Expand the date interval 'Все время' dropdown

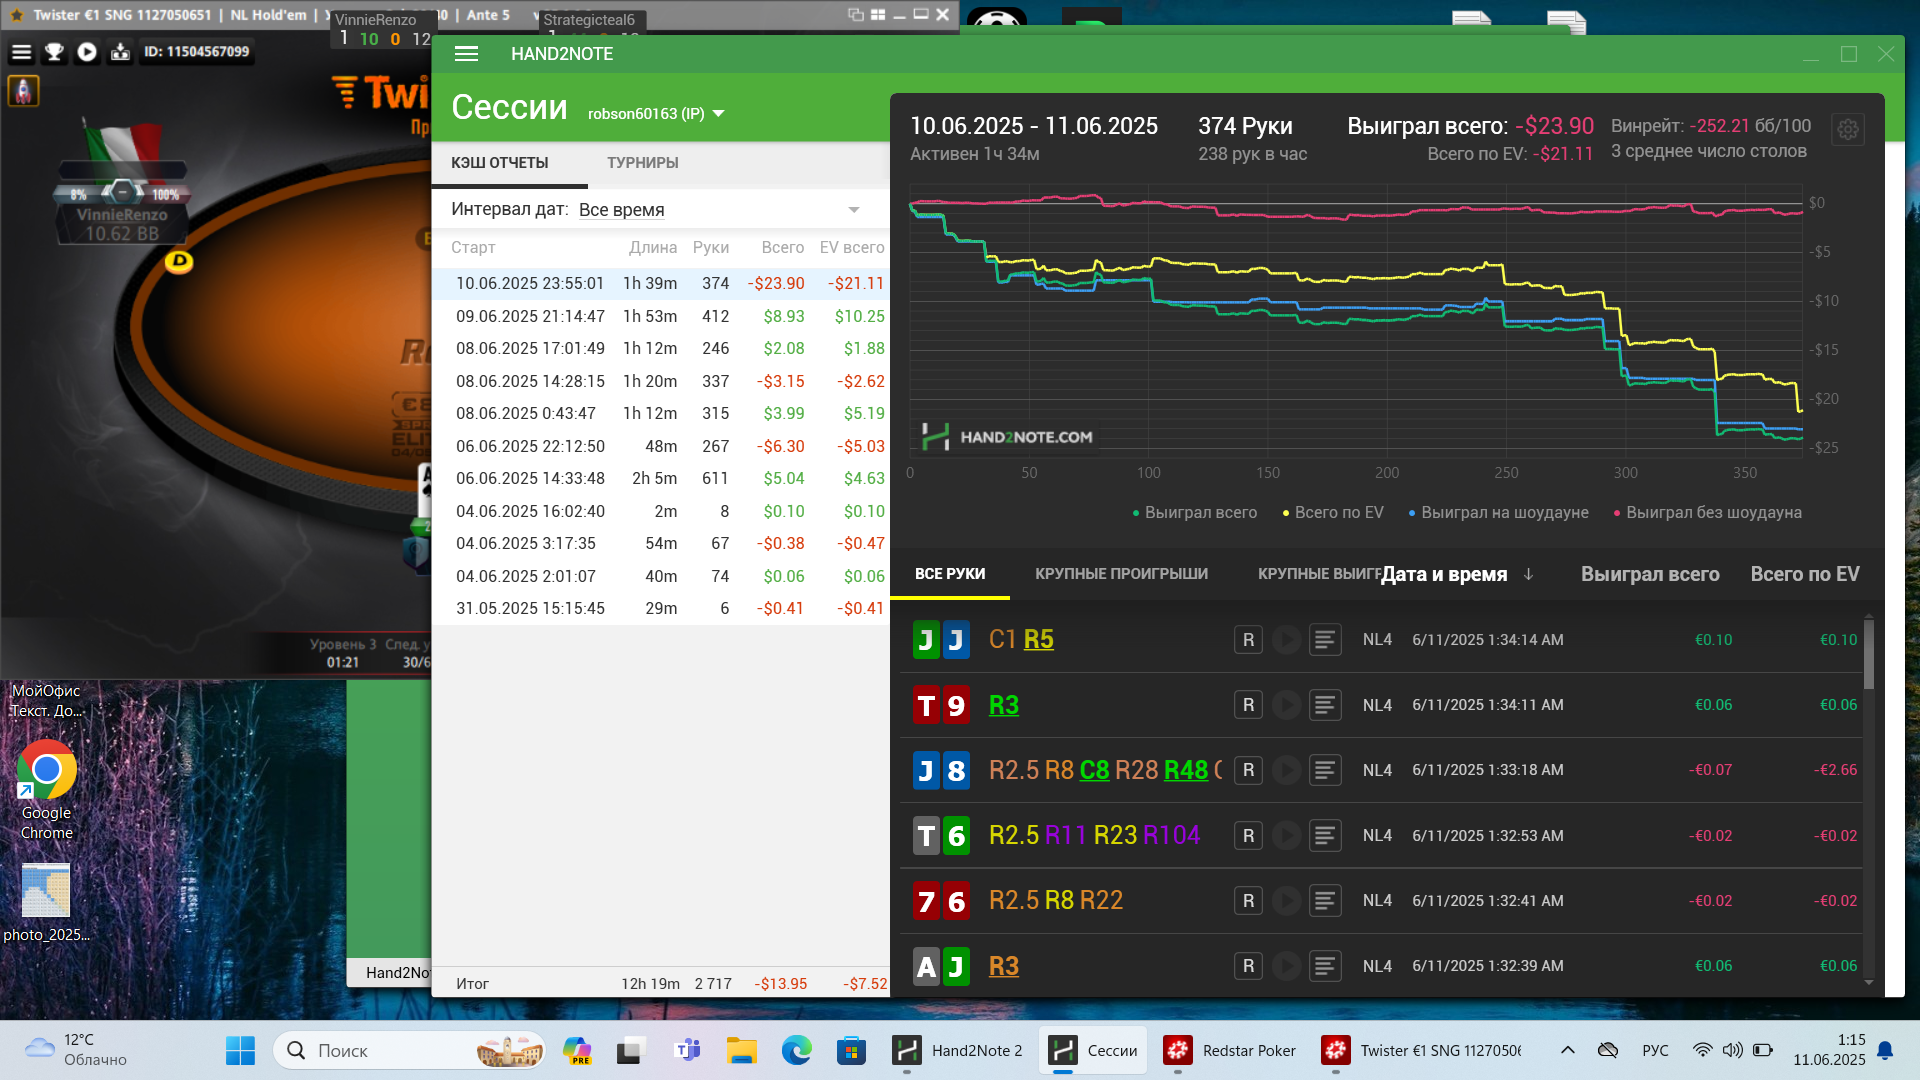tap(720, 209)
